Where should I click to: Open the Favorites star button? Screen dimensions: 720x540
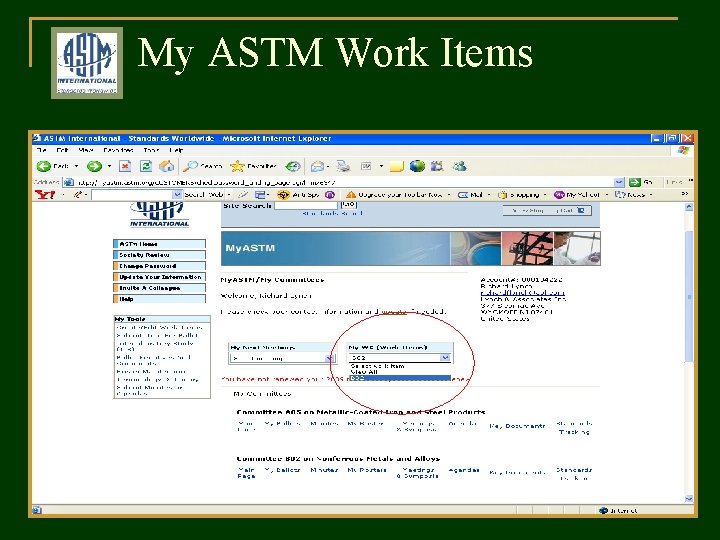tap(253, 166)
